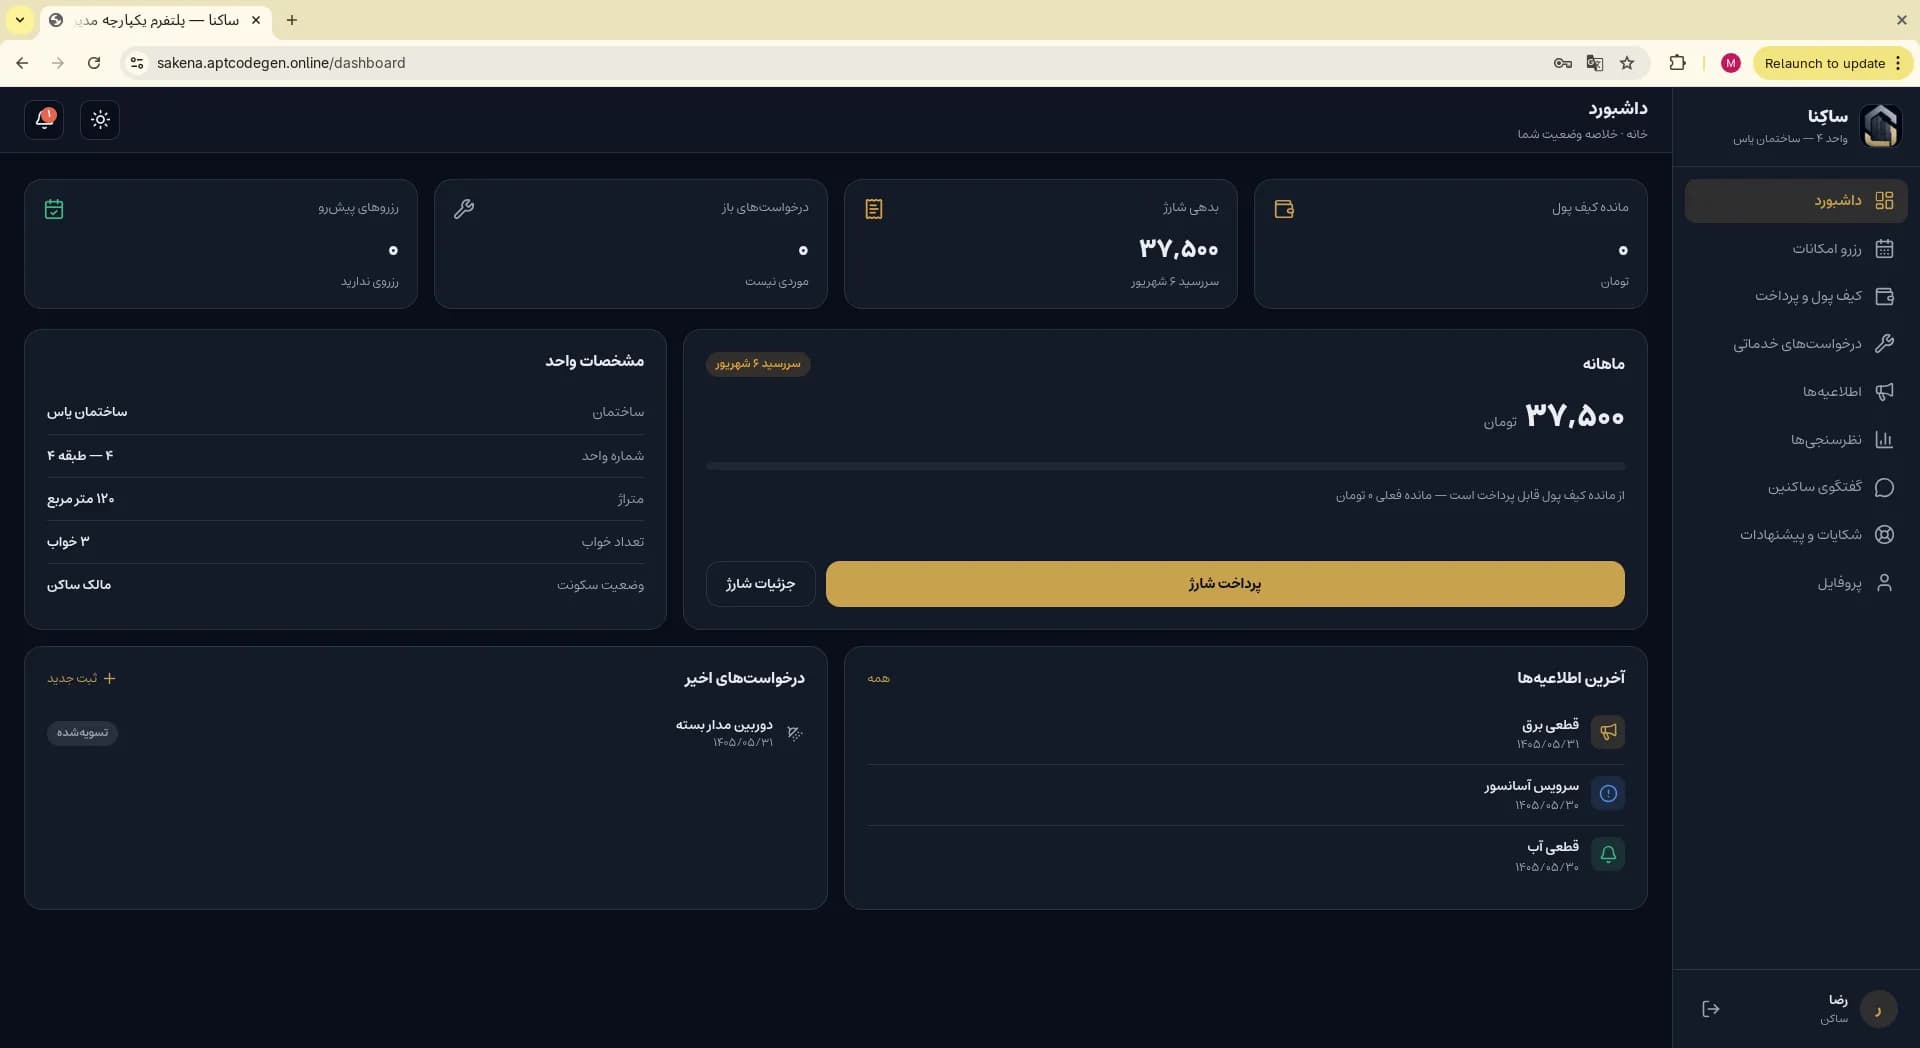Toggle light theme with sun icon
This screenshot has width=1920, height=1048.
click(100, 120)
